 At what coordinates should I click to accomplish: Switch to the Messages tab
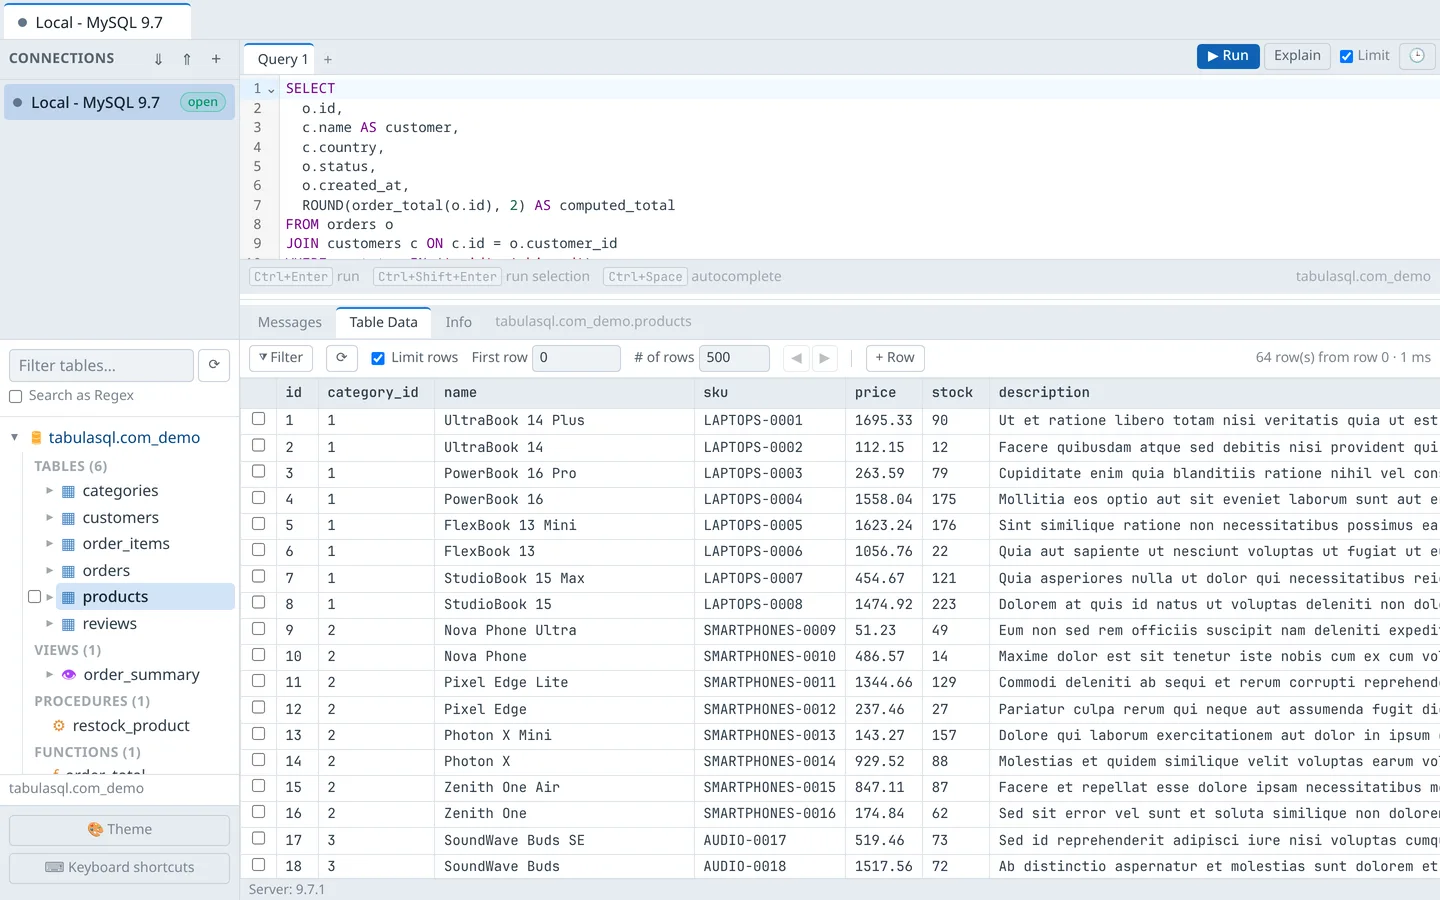pyautogui.click(x=290, y=322)
